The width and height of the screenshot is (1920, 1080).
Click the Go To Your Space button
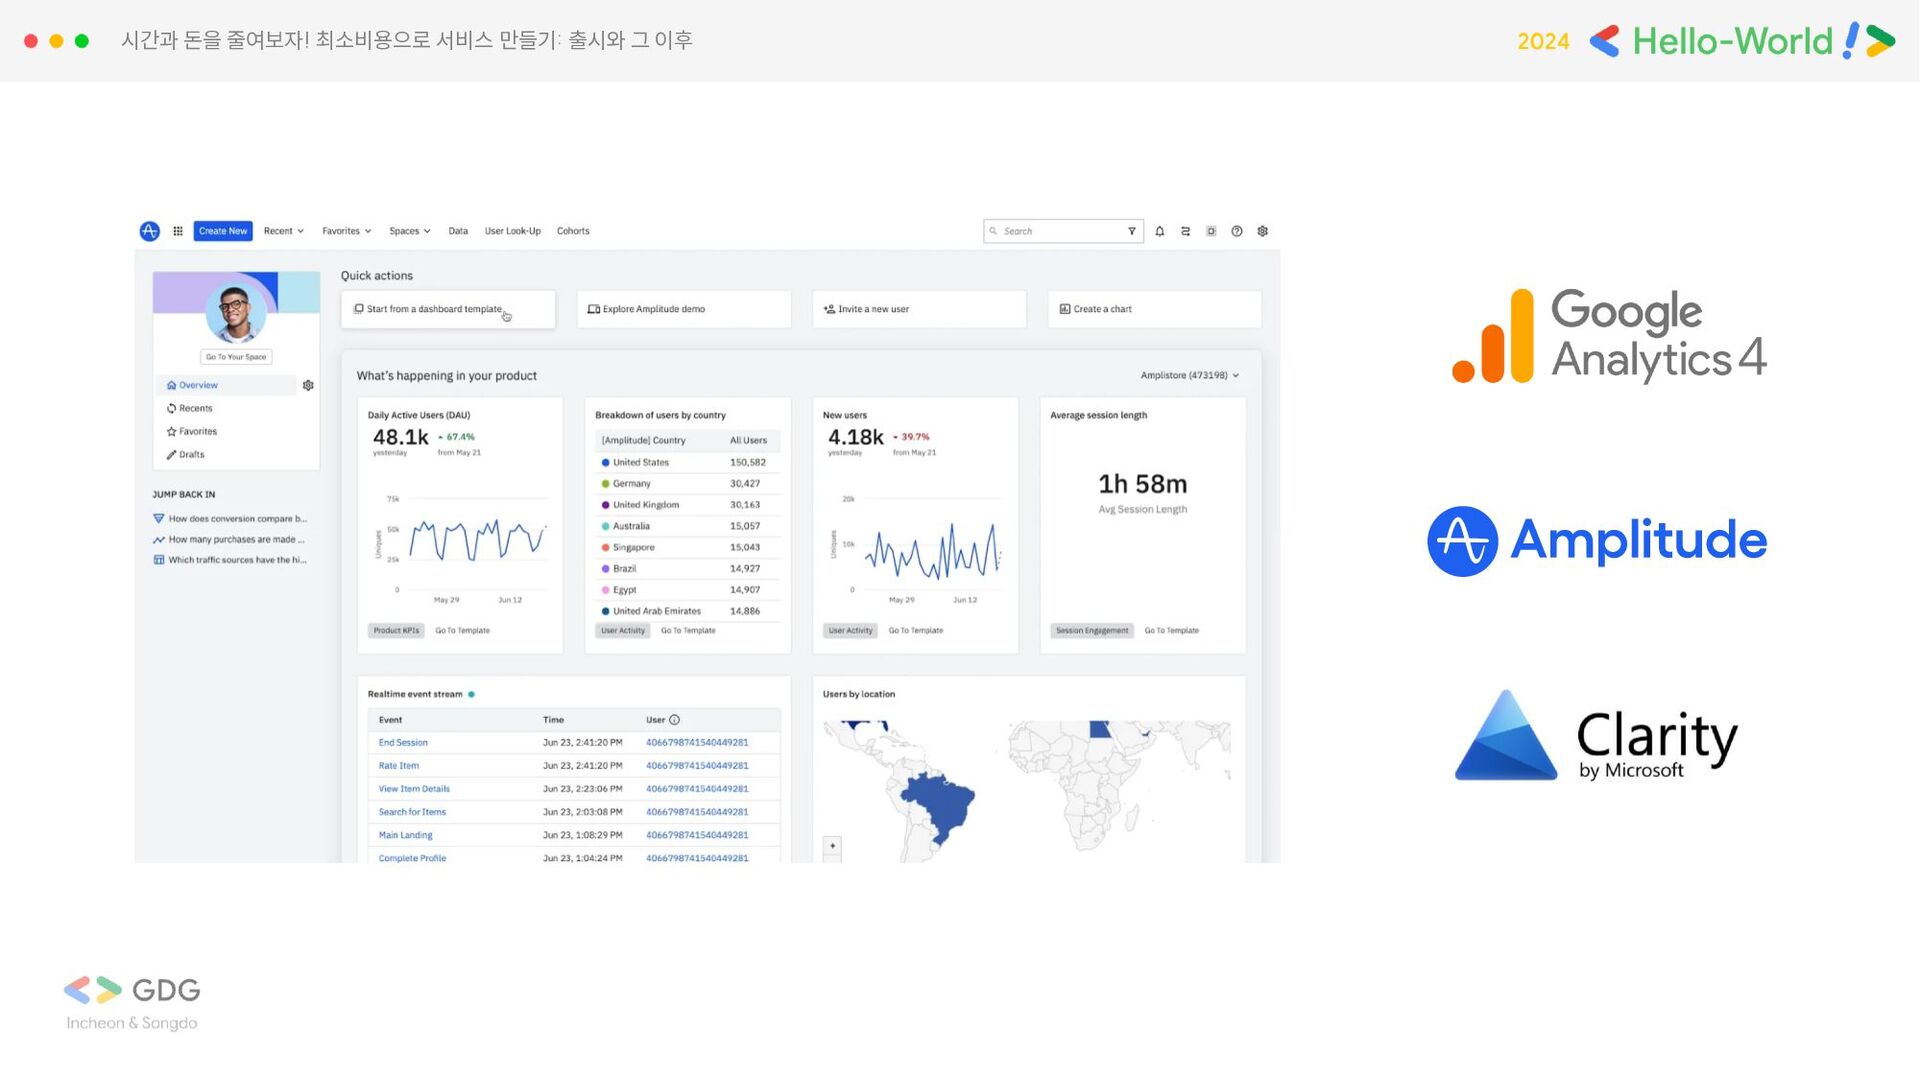point(236,357)
